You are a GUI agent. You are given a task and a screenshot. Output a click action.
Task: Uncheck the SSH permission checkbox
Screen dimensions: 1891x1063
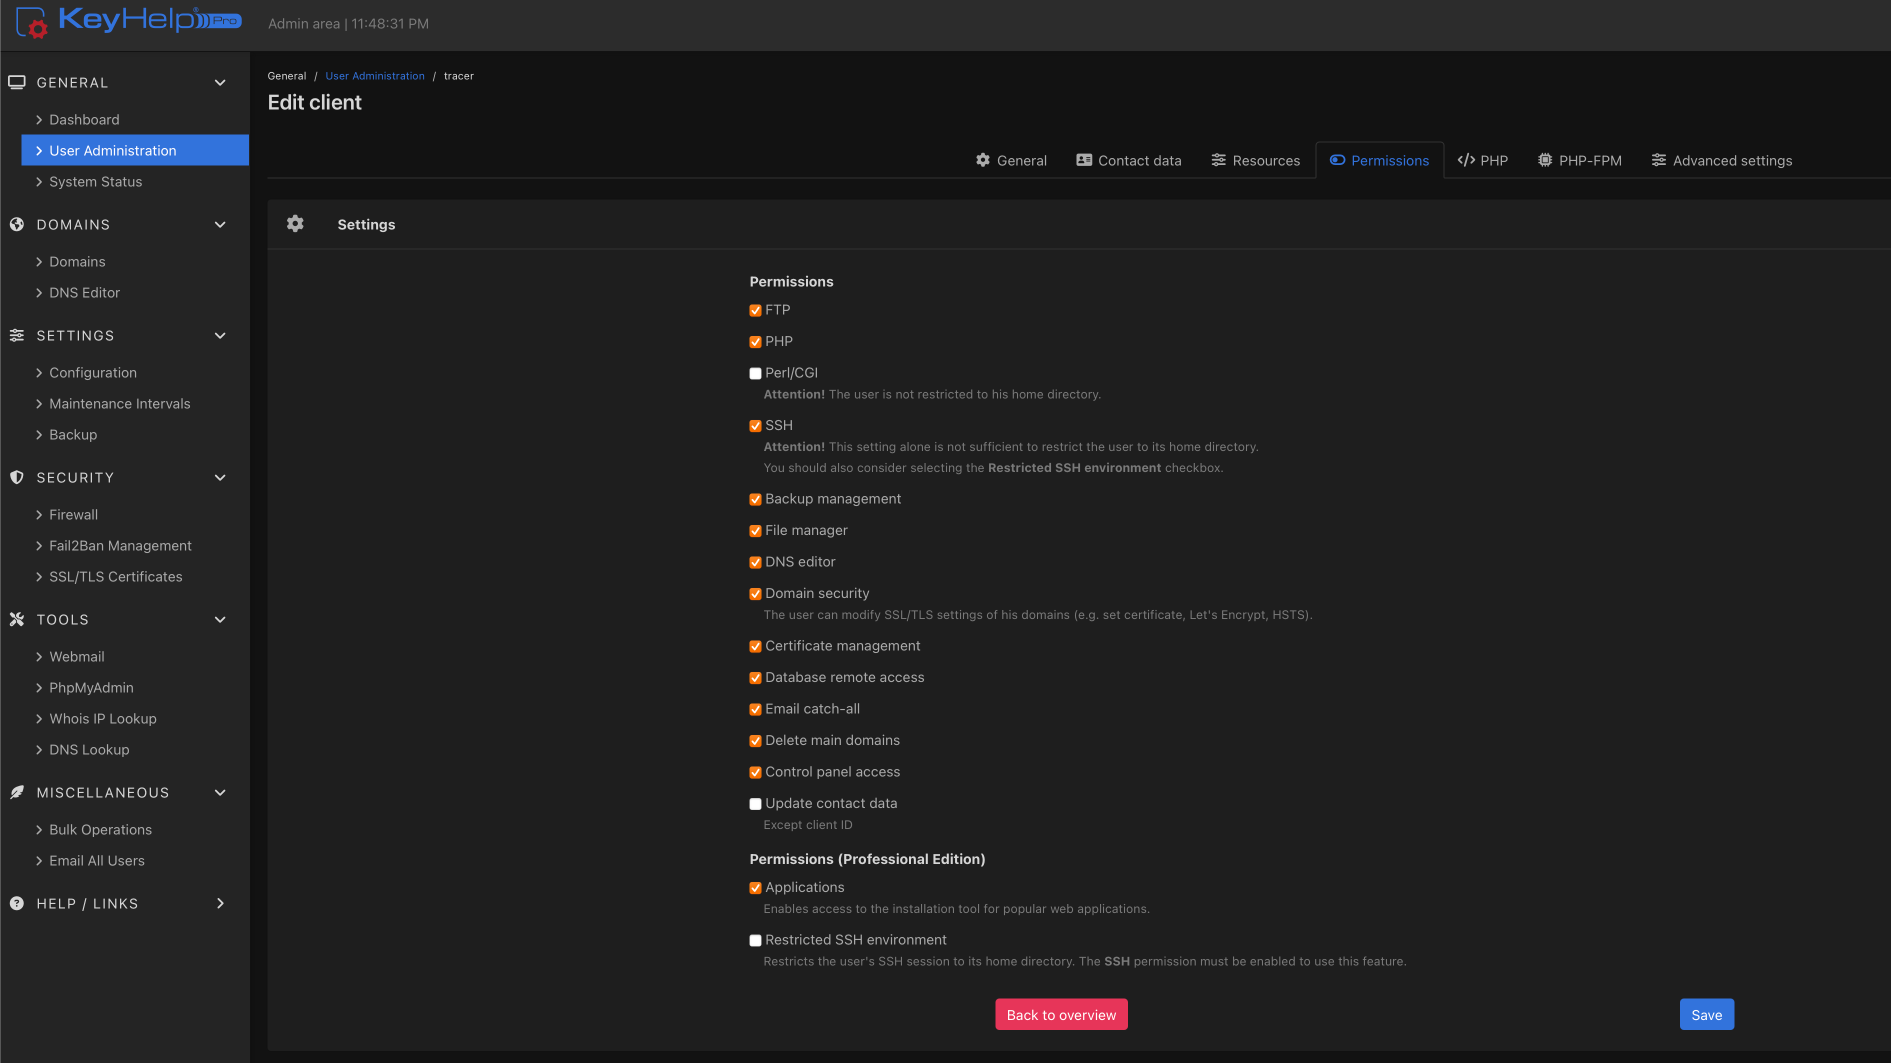pyautogui.click(x=755, y=426)
